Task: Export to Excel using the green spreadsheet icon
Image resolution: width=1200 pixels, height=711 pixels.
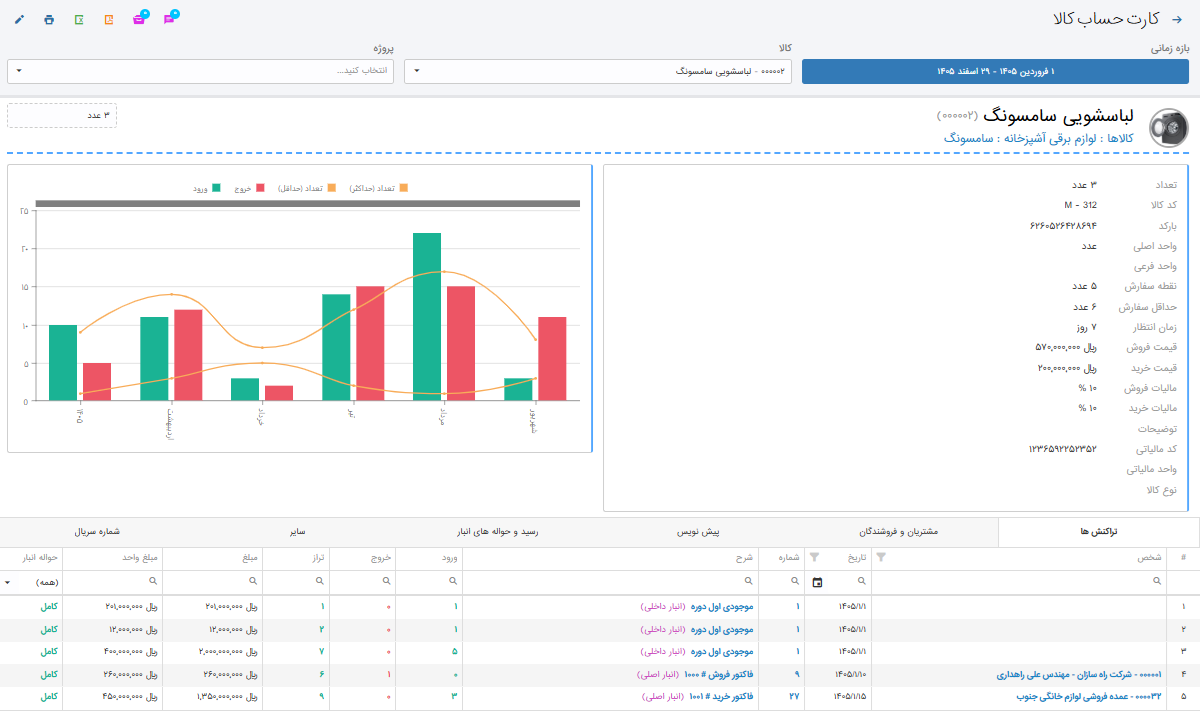Action: [x=79, y=20]
